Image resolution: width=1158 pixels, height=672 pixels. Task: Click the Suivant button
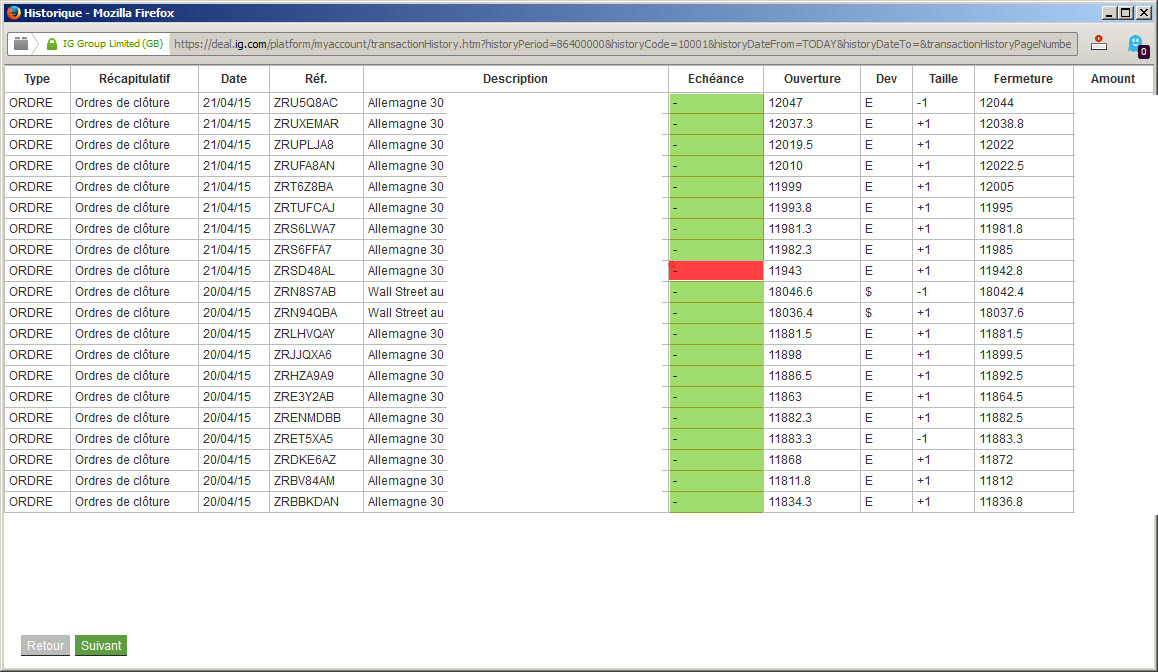[x=100, y=645]
